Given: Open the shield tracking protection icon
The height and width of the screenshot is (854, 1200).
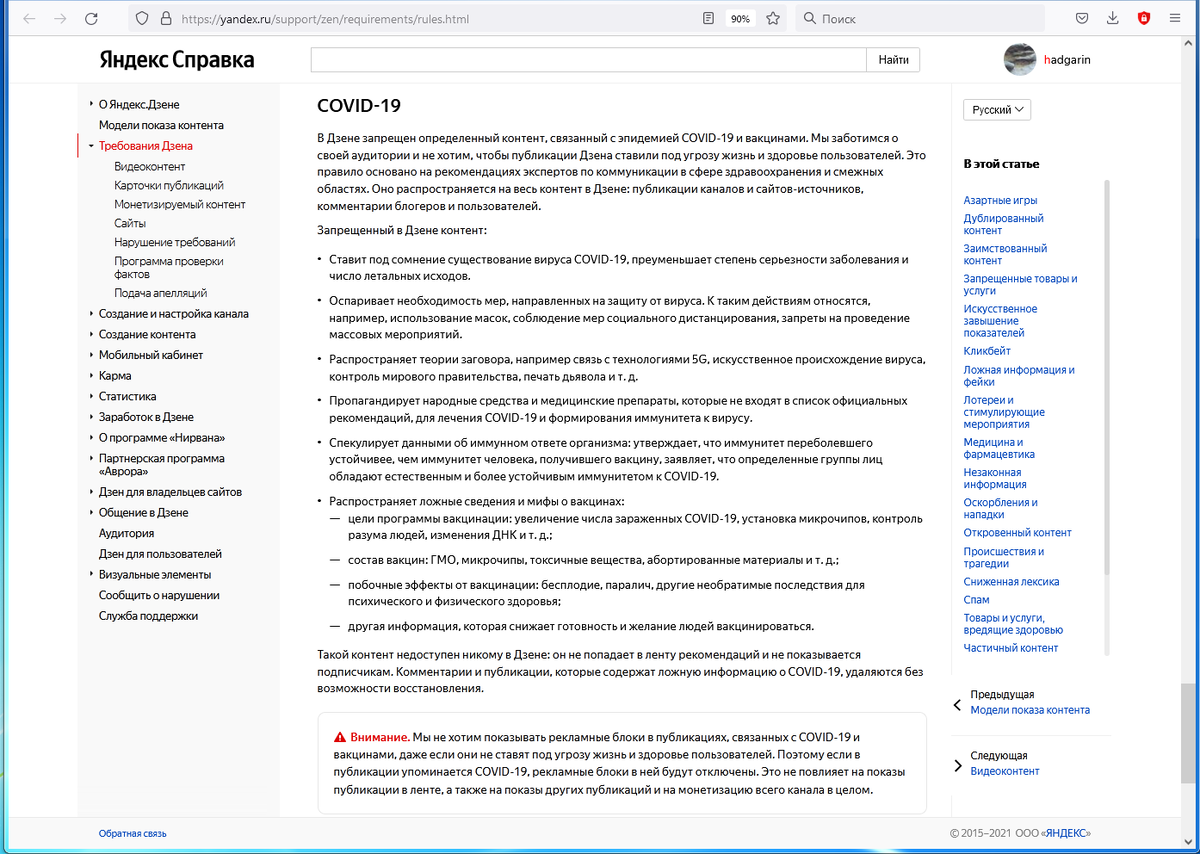Looking at the screenshot, I should pos(141,19).
